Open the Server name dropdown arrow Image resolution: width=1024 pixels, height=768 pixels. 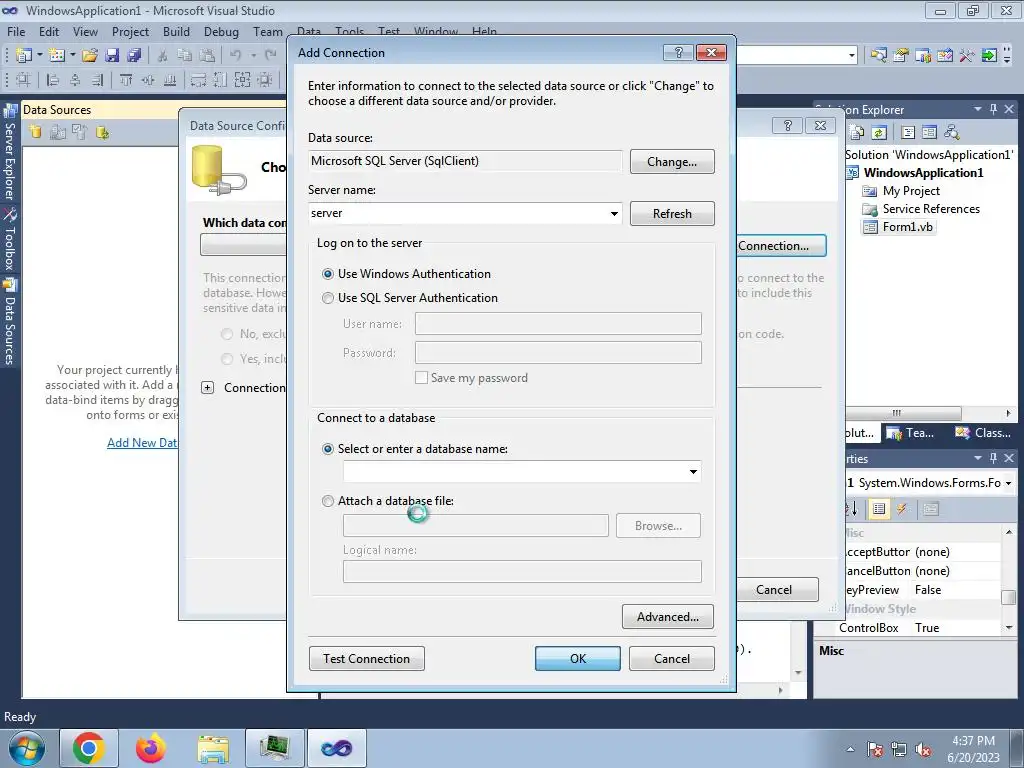click(x=614, y=214)
